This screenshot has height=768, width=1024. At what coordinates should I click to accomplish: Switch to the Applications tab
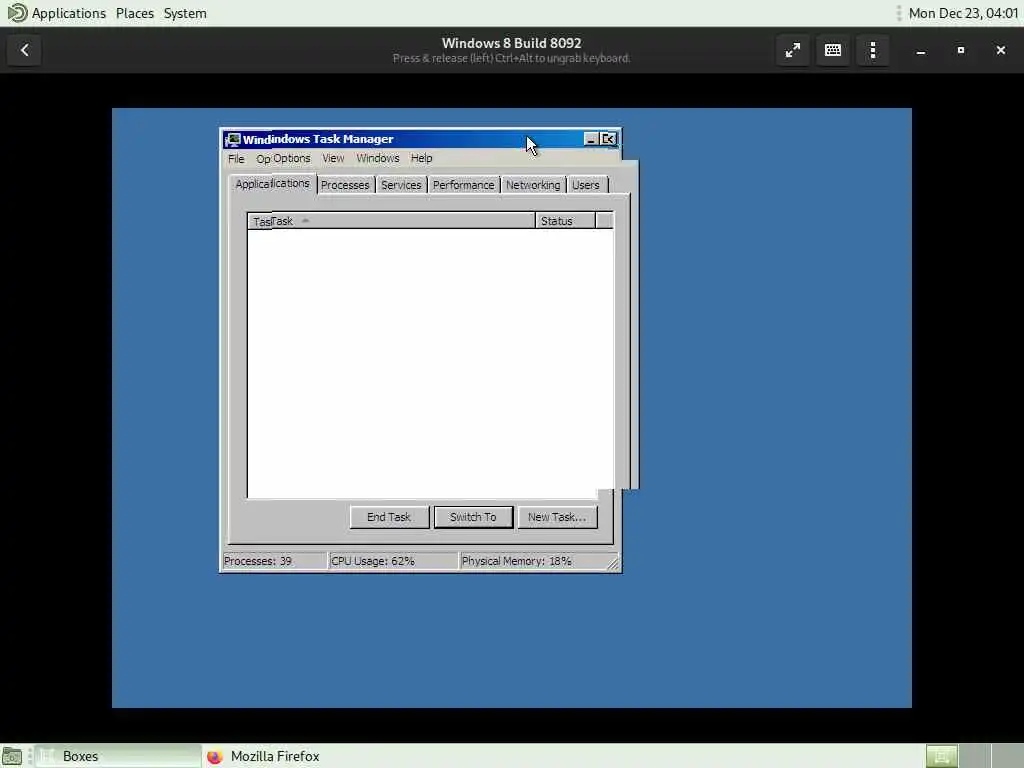click(x=272, y=184)
